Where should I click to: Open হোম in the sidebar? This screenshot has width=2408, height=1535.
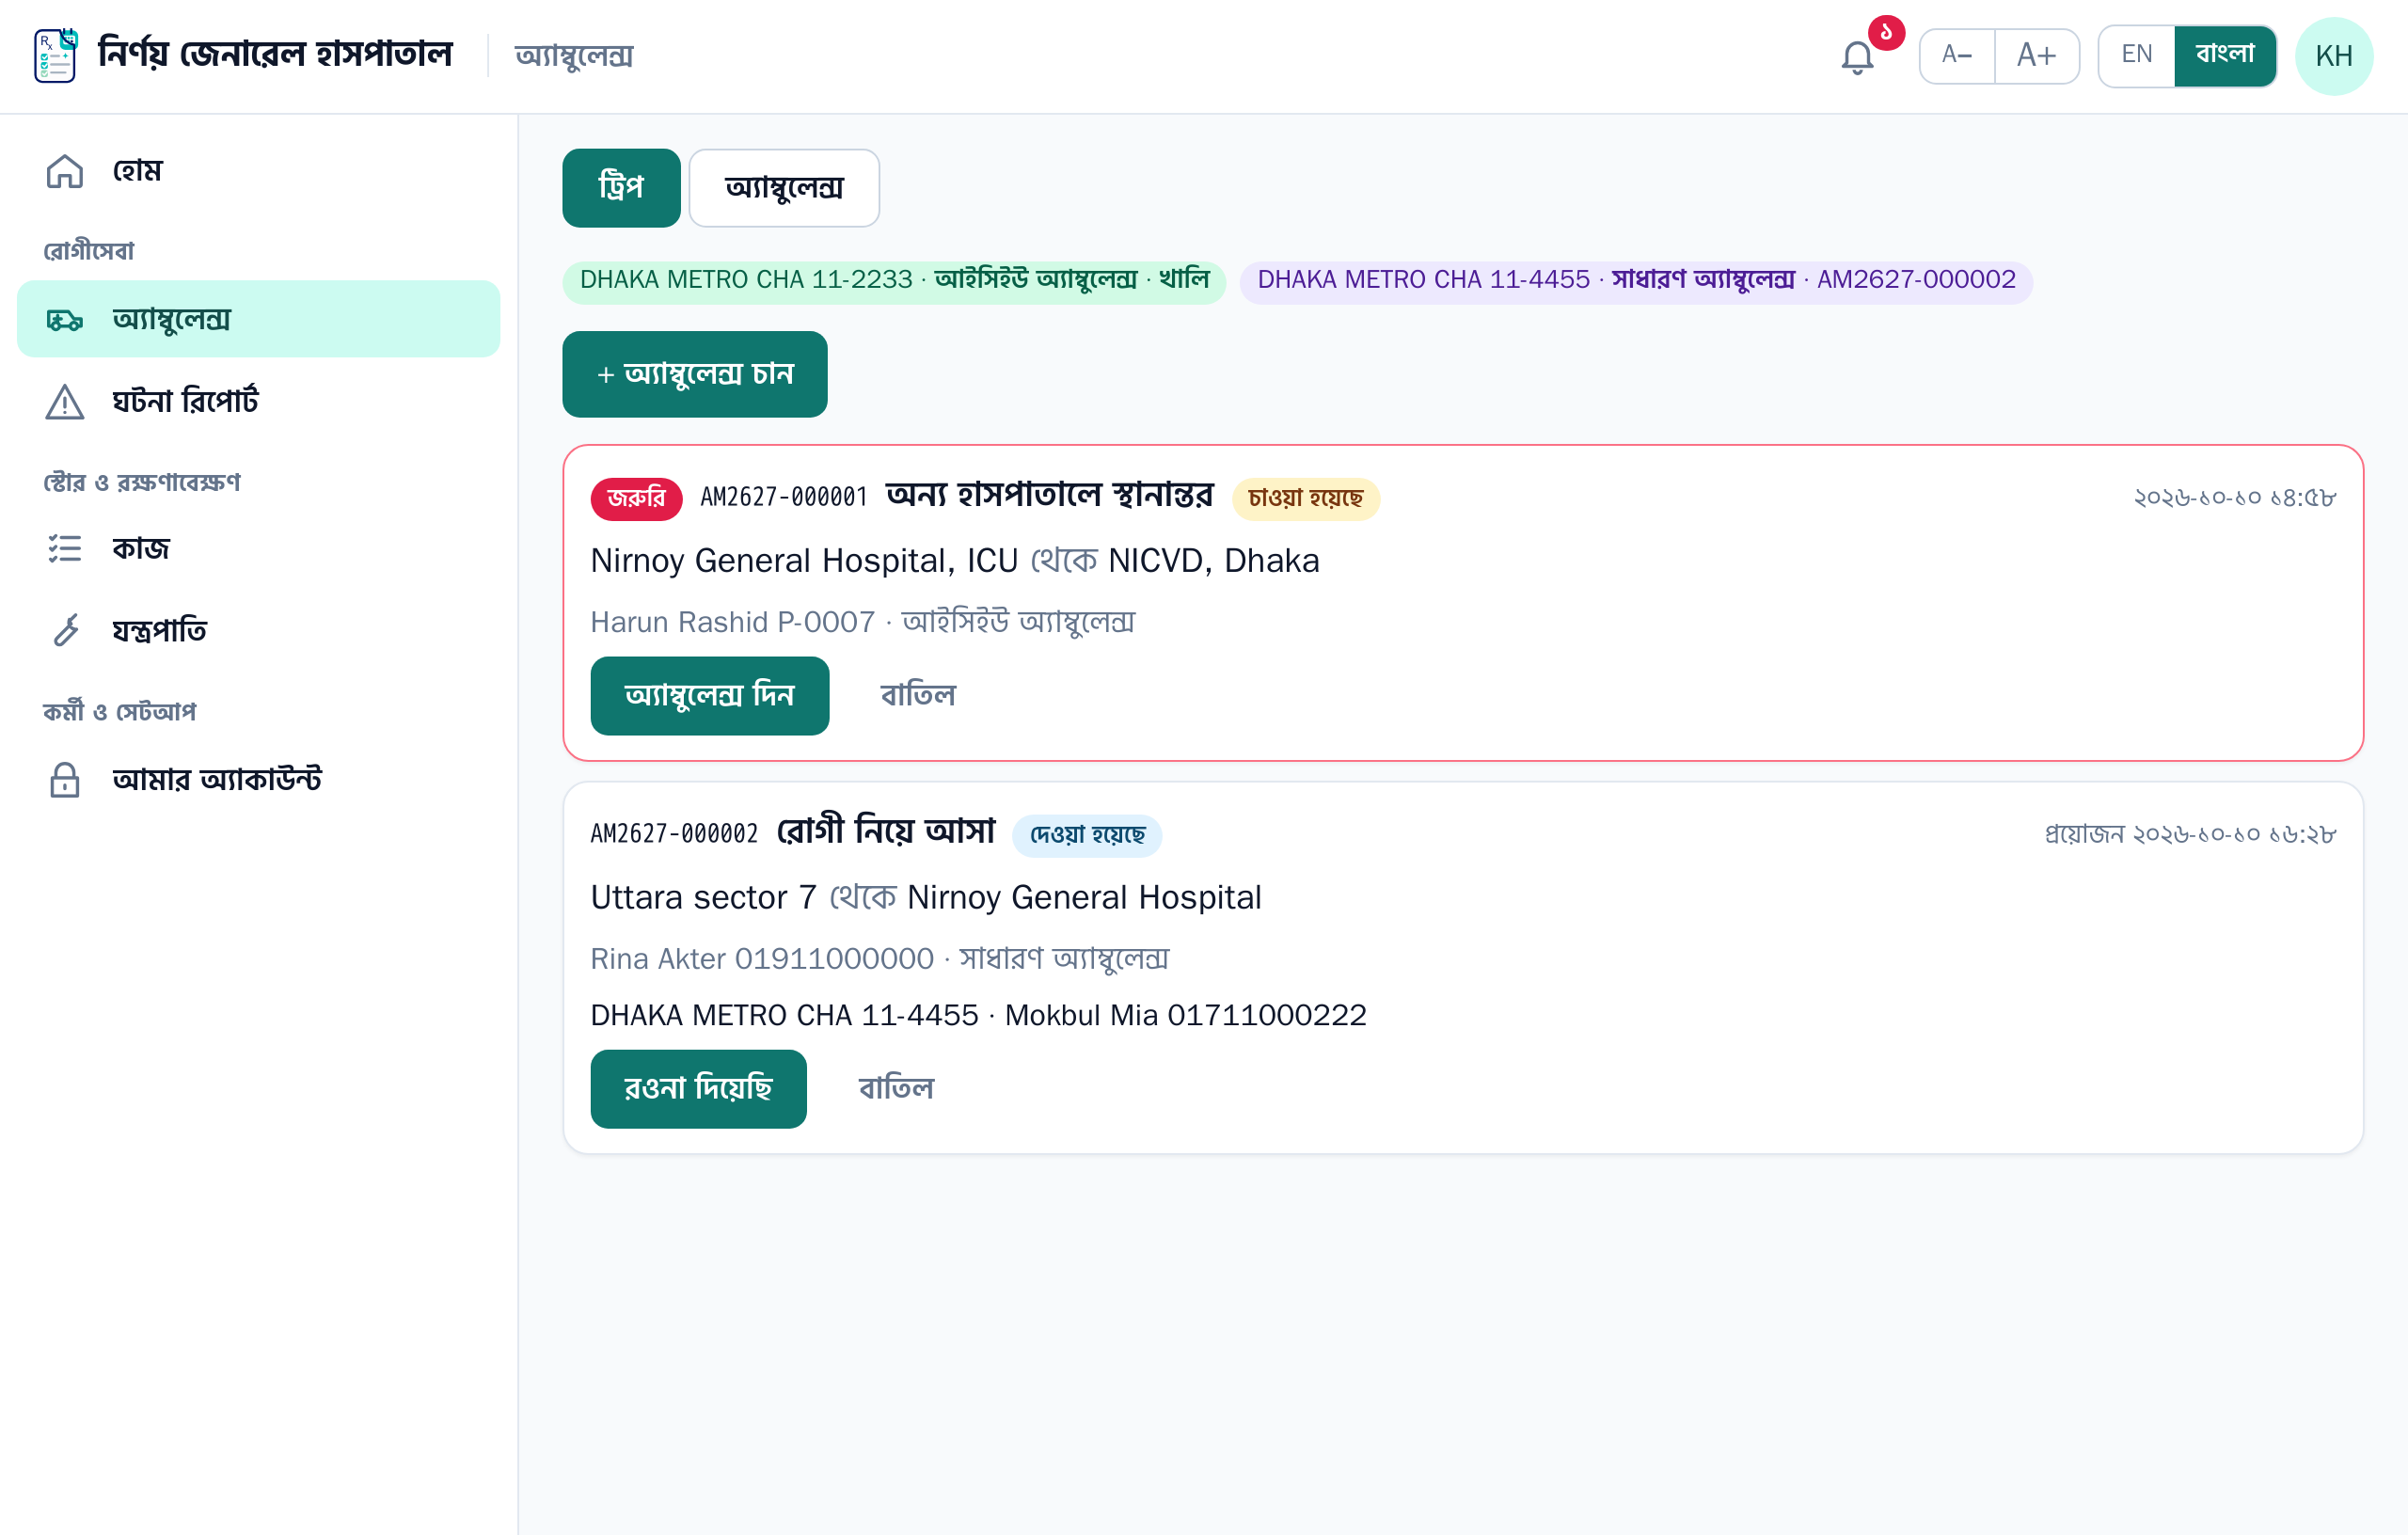tap(258, 171)
